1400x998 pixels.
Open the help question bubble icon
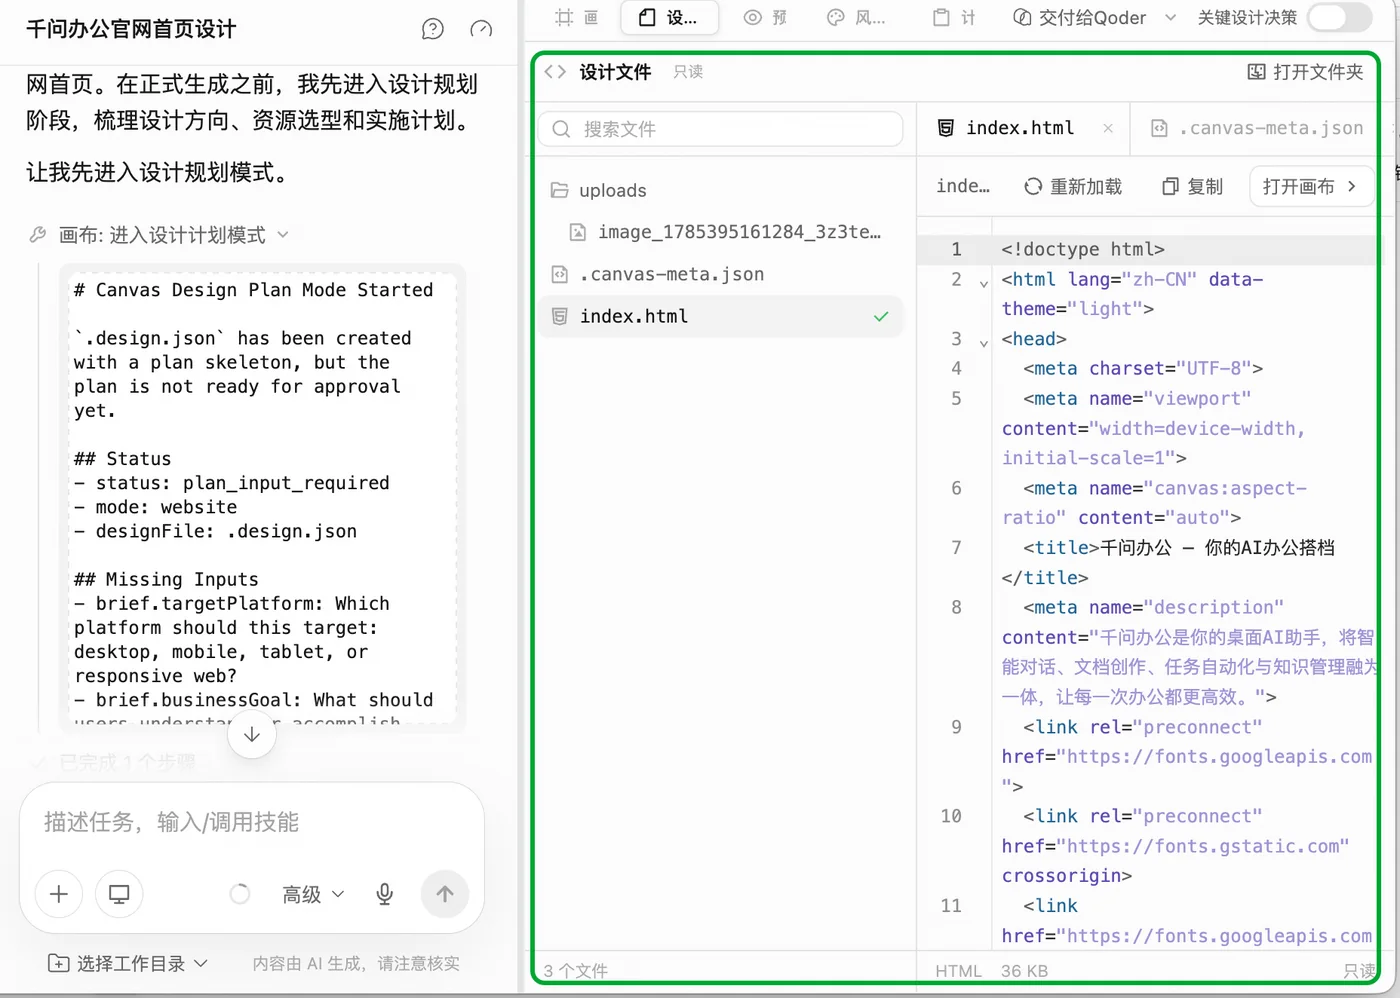point(433,29)
